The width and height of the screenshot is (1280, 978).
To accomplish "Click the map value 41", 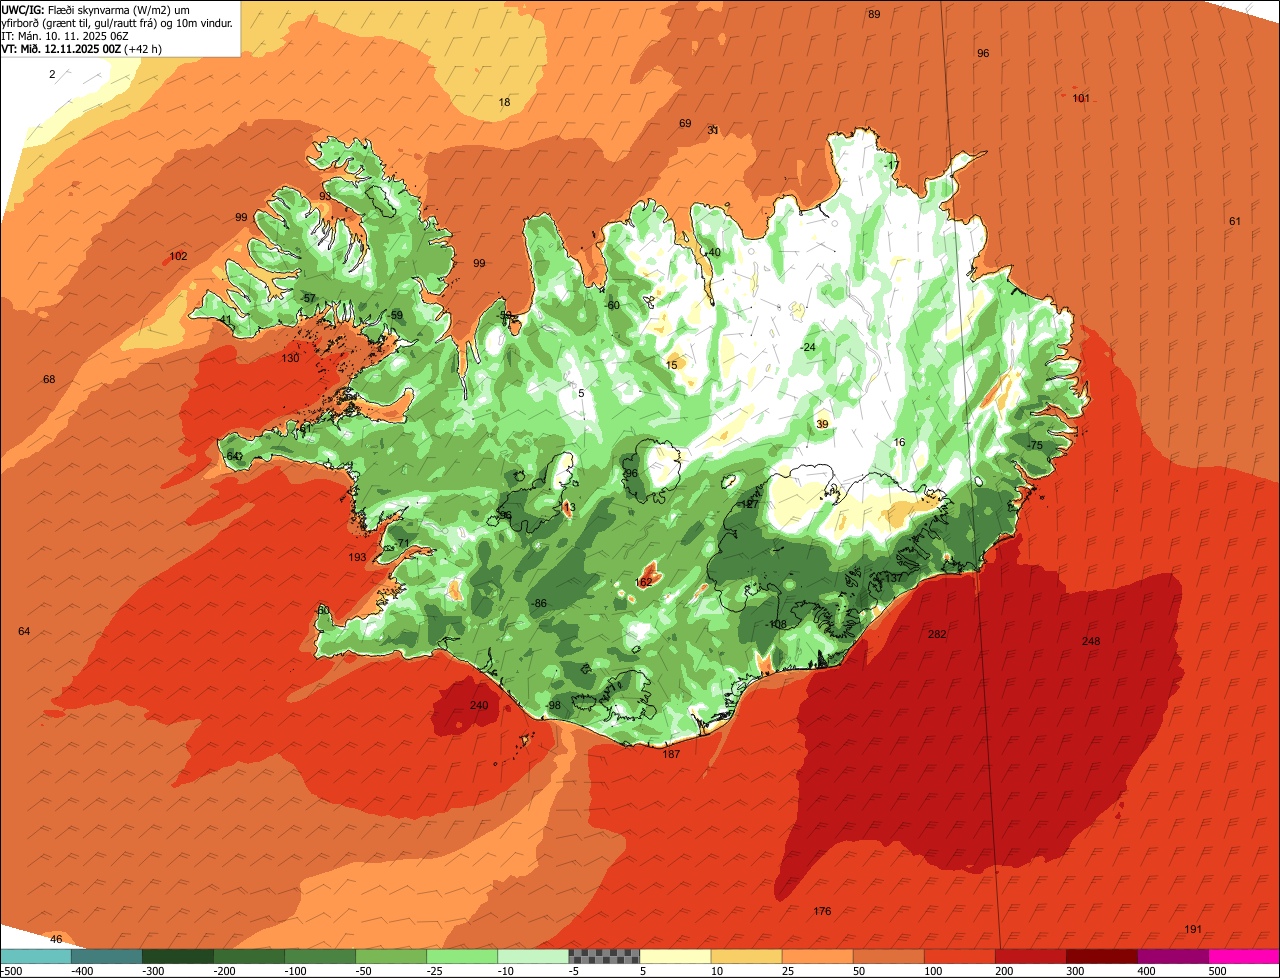I will click(x=226, y=320).
